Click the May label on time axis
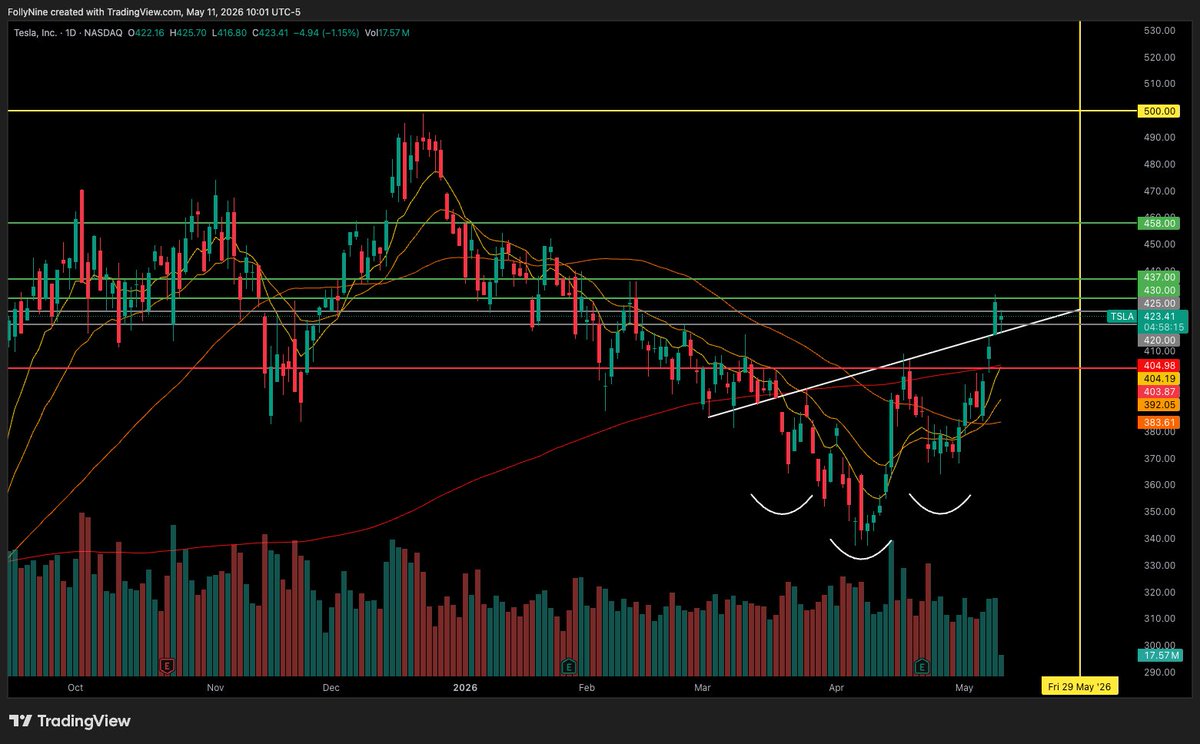 pyautogui.click(x=965, y=688)
